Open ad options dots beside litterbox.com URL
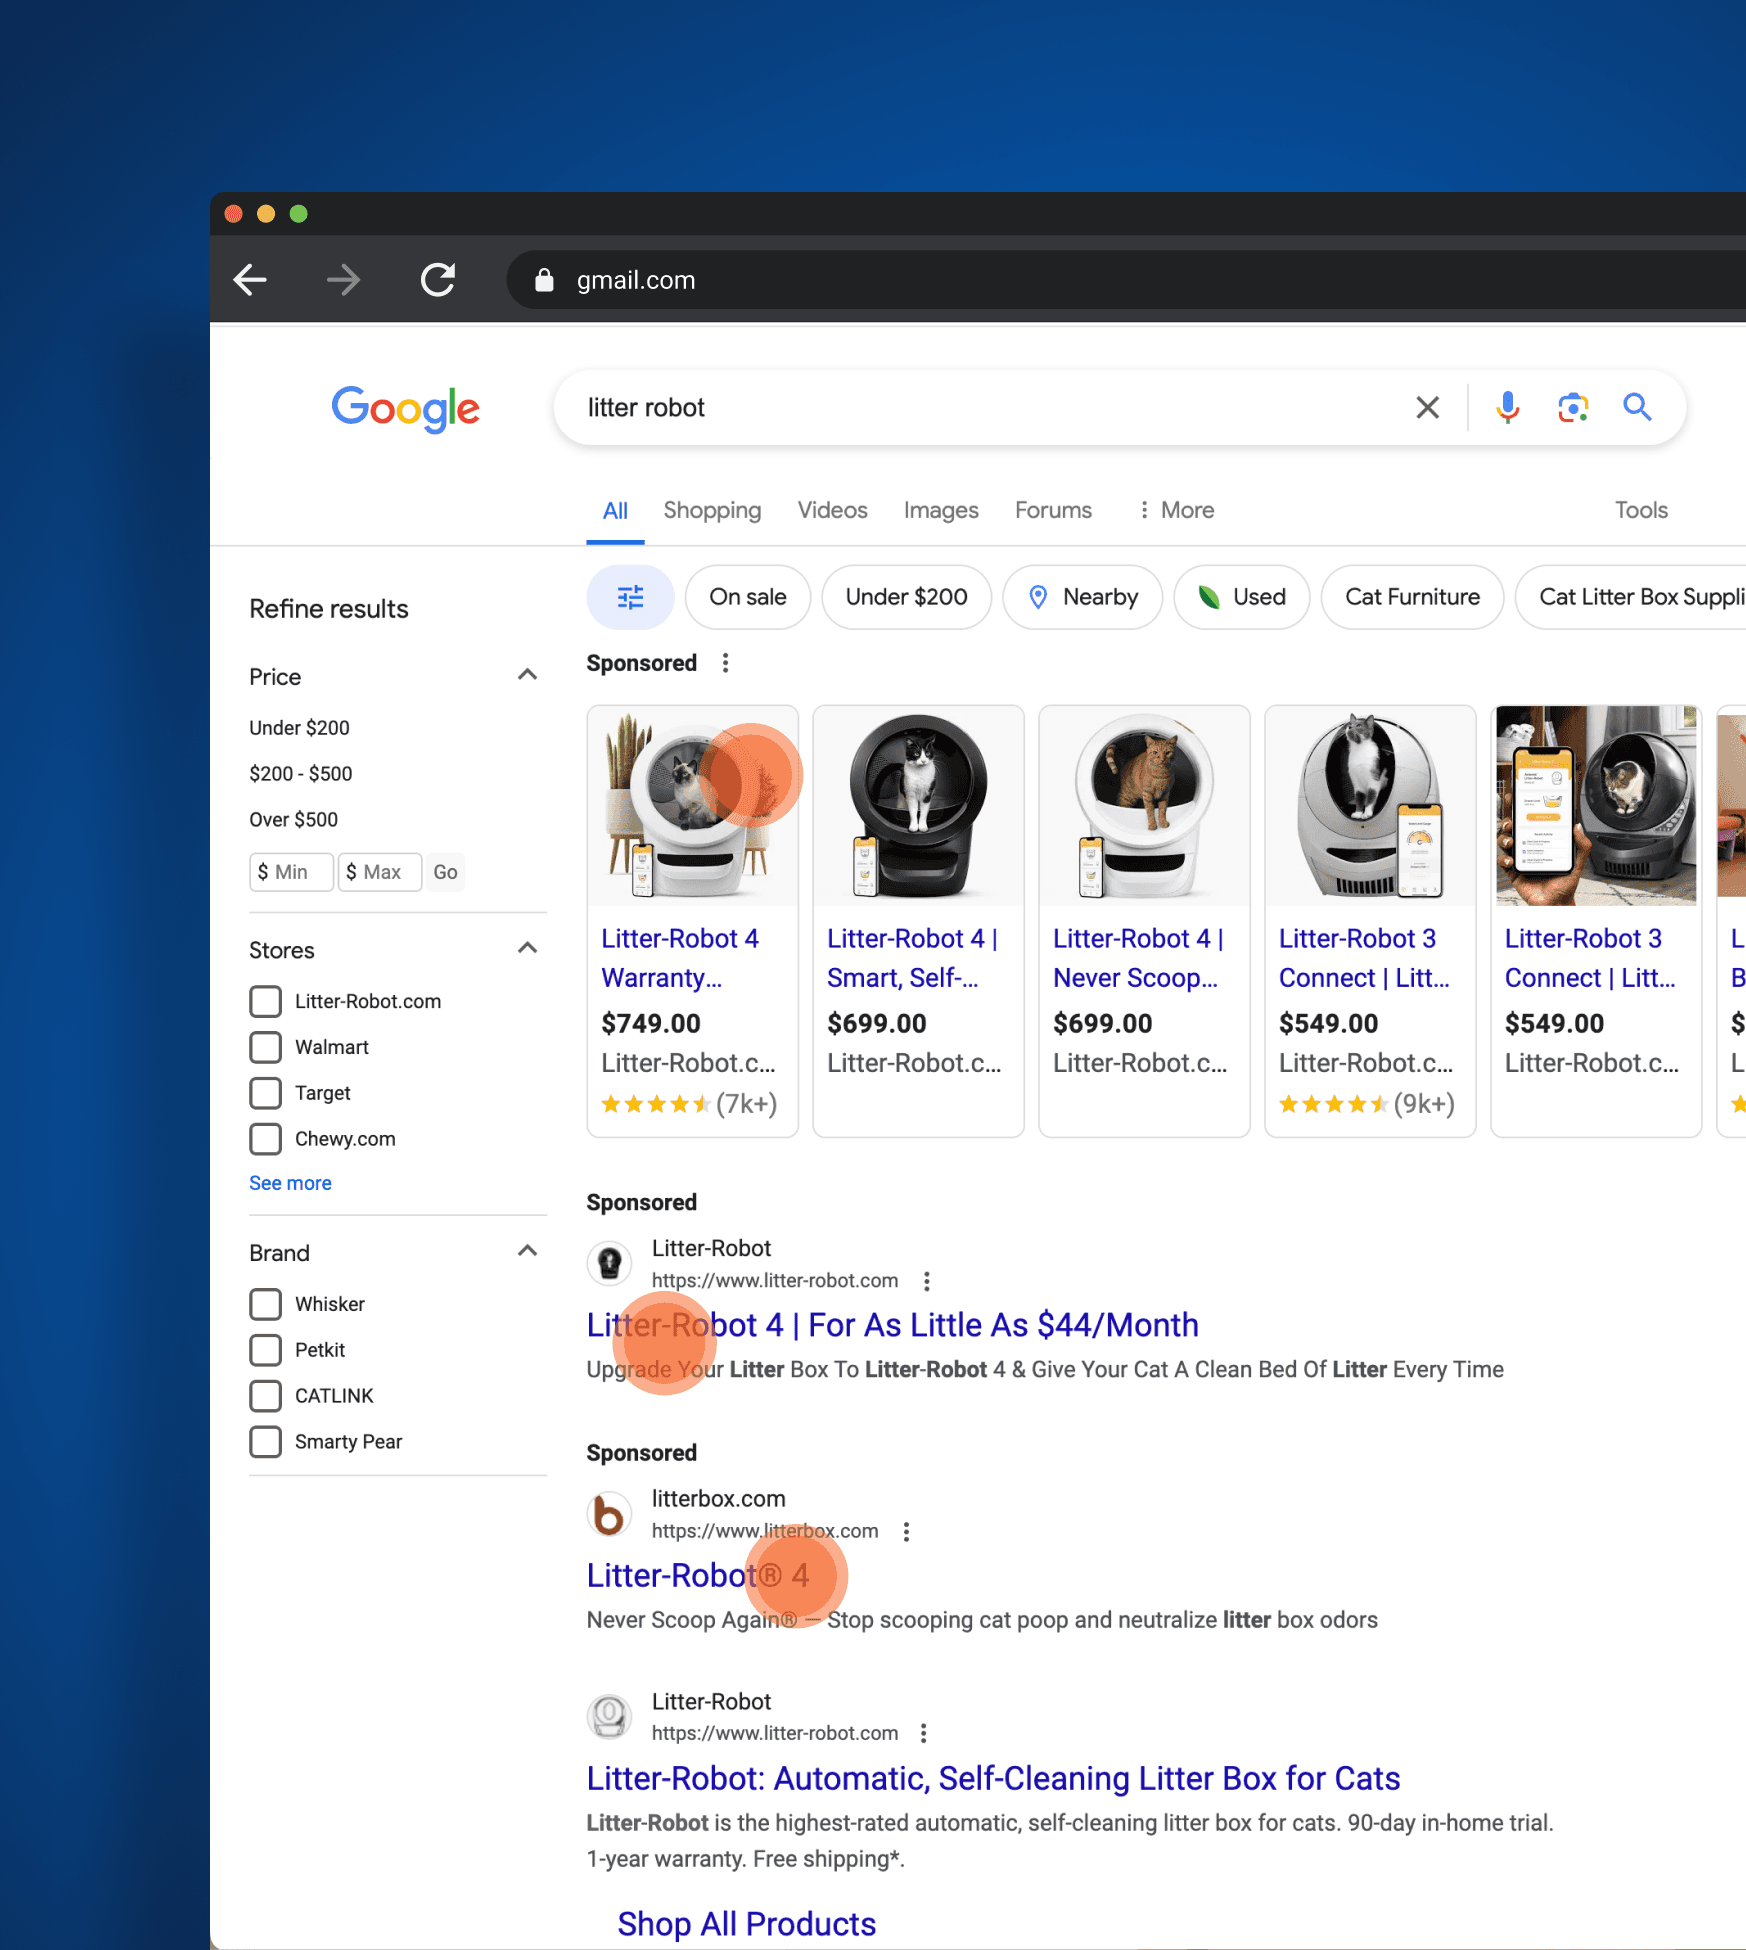Viewport: 1746px width, 1950px height. pyautogui.click(x=907, y=1532)
